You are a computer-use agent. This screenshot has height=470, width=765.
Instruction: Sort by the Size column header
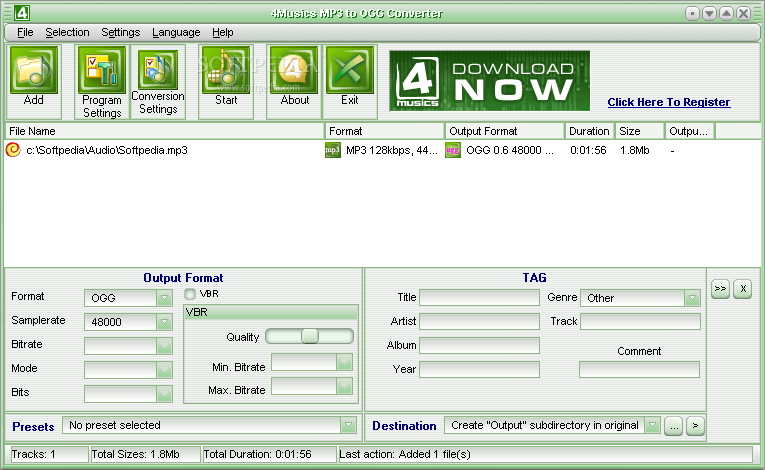click(640, 131)
